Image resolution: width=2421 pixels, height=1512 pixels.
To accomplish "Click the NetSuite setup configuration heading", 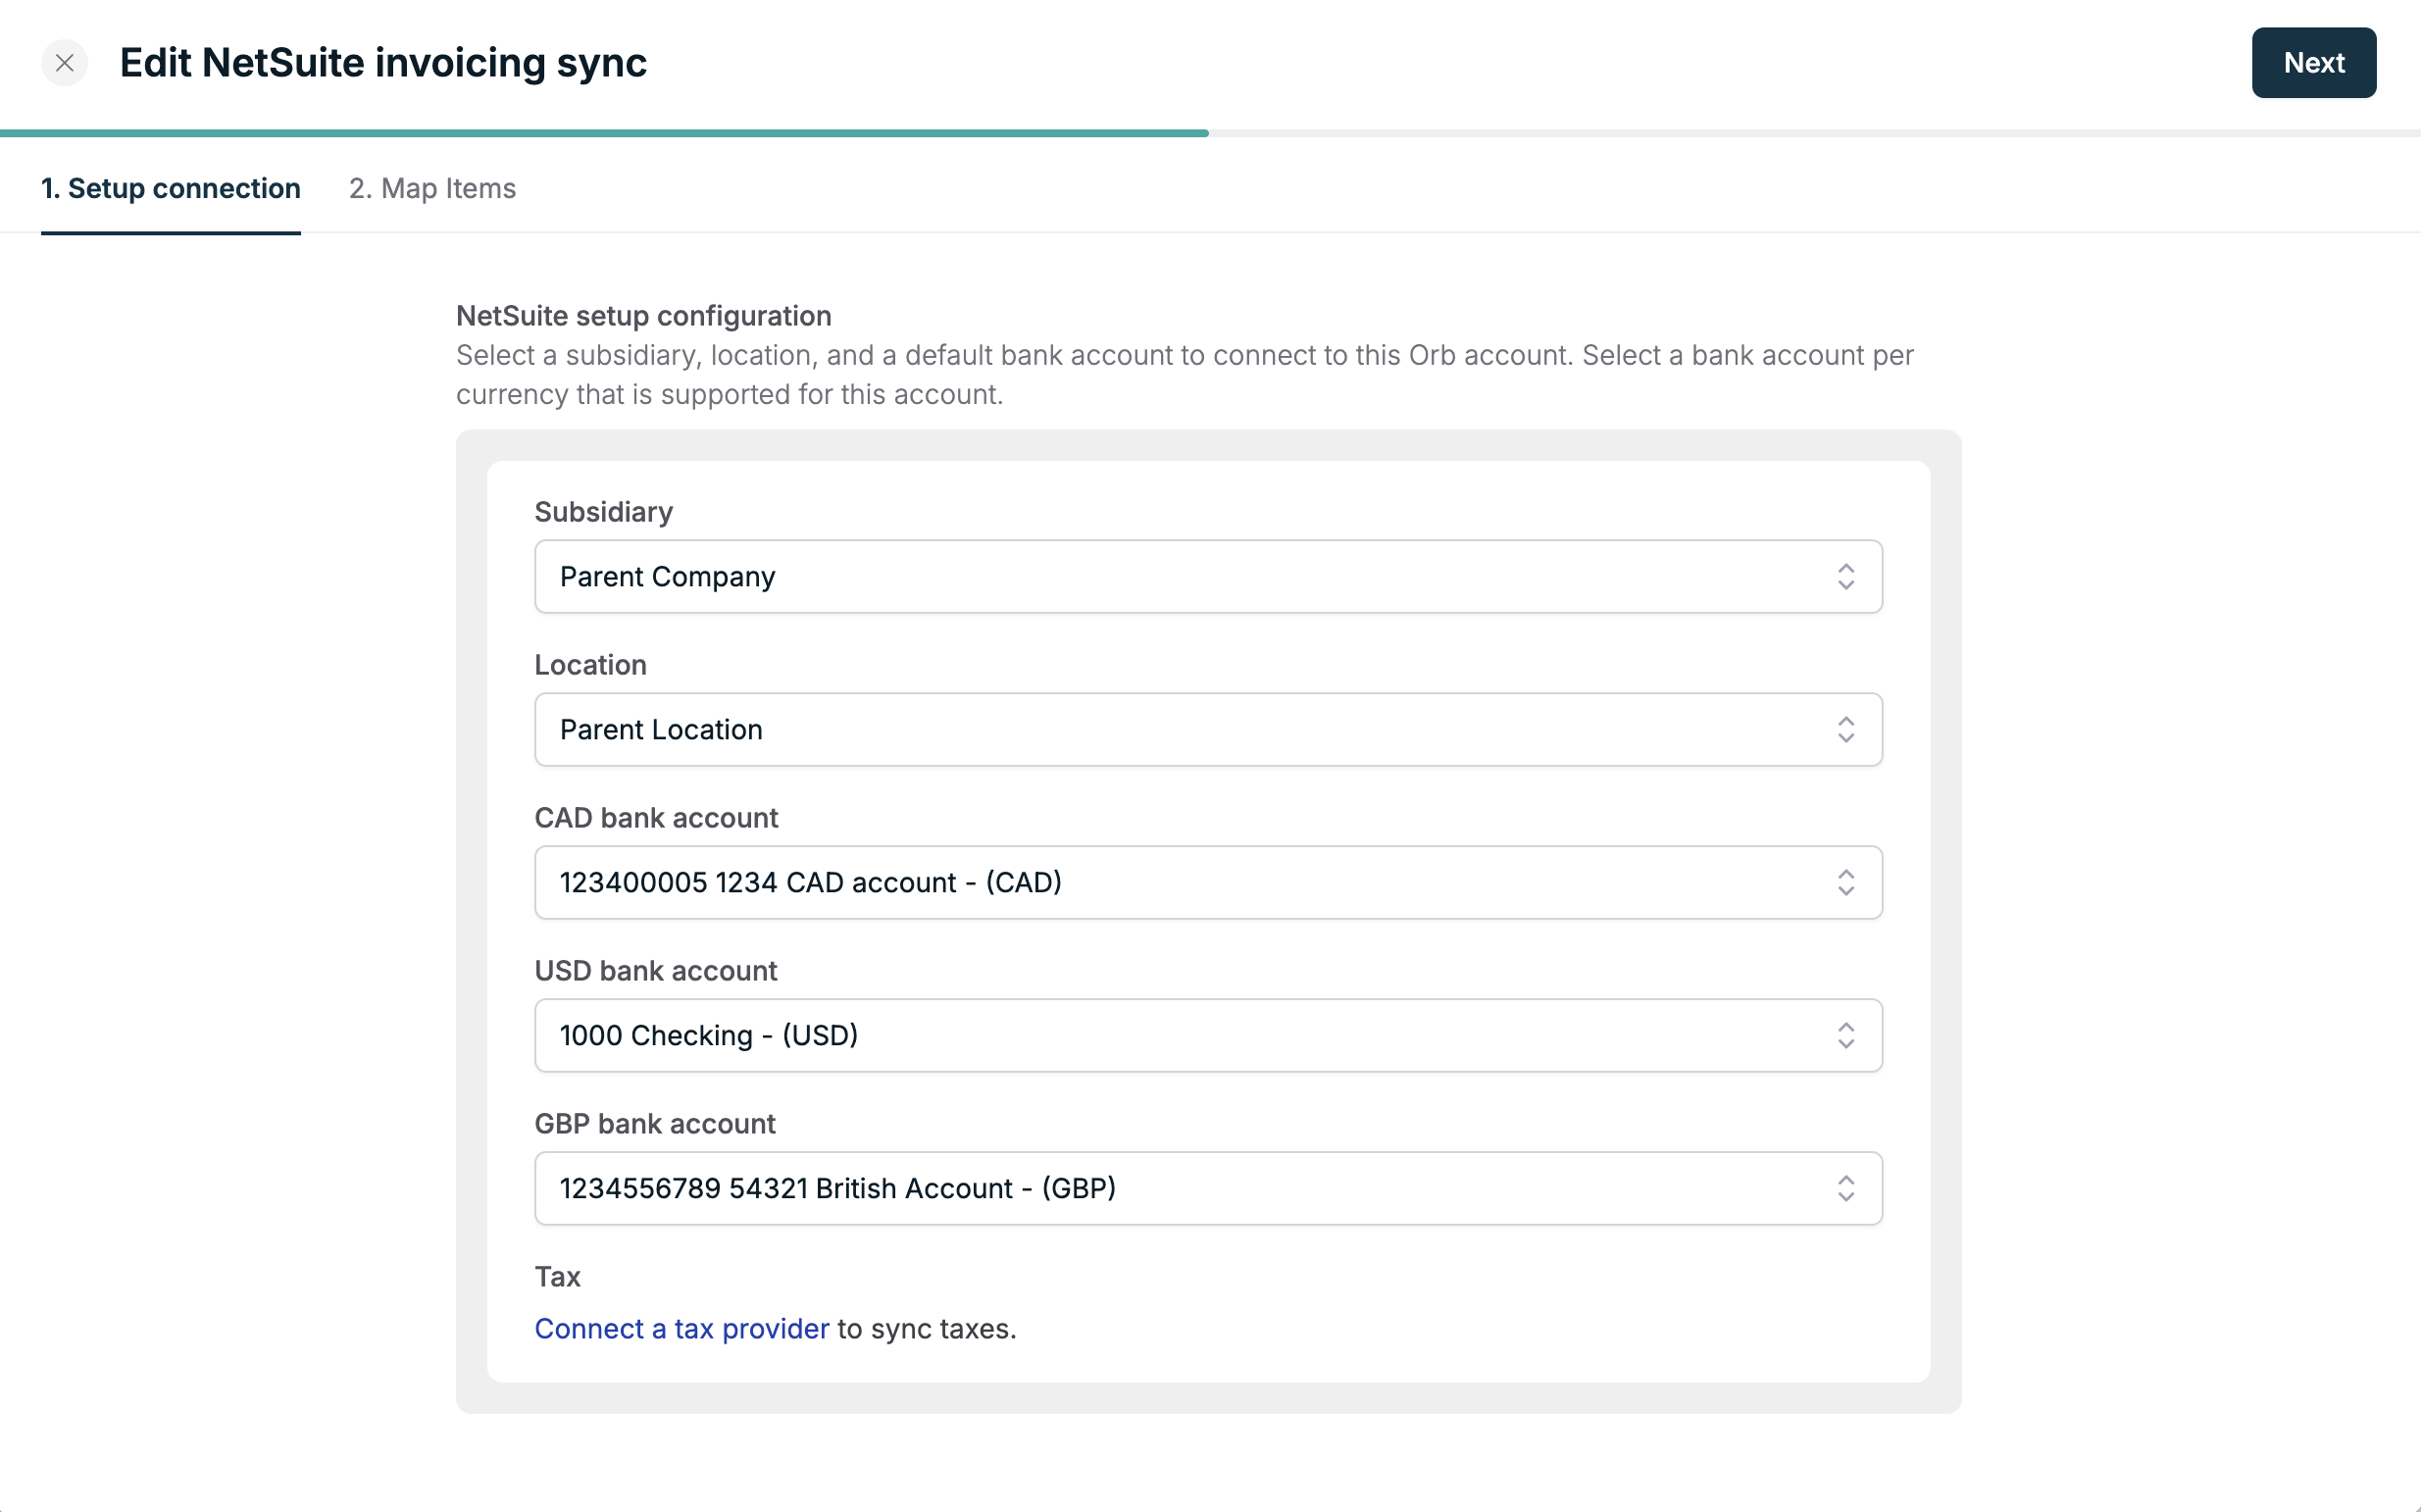I will [643, 316].
